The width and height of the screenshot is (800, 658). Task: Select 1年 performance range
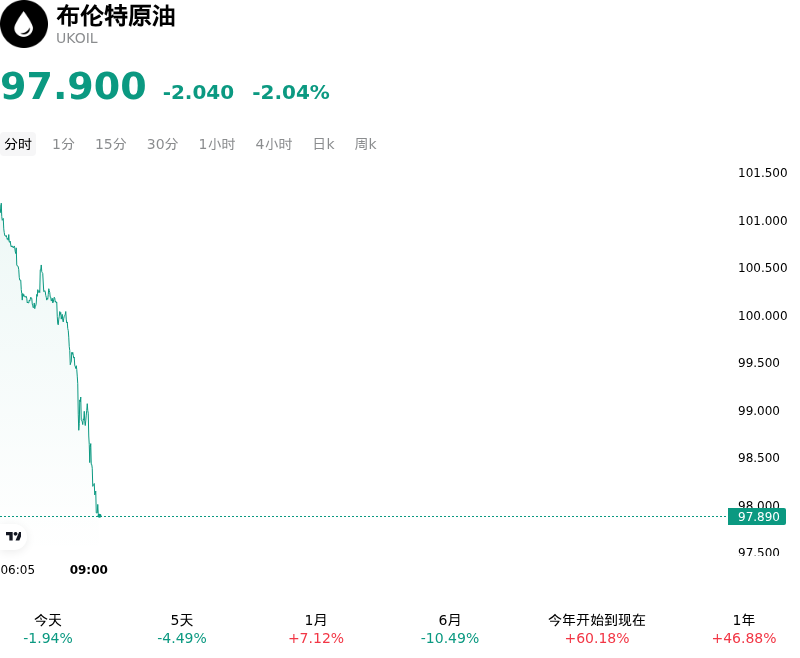(744, 629)
